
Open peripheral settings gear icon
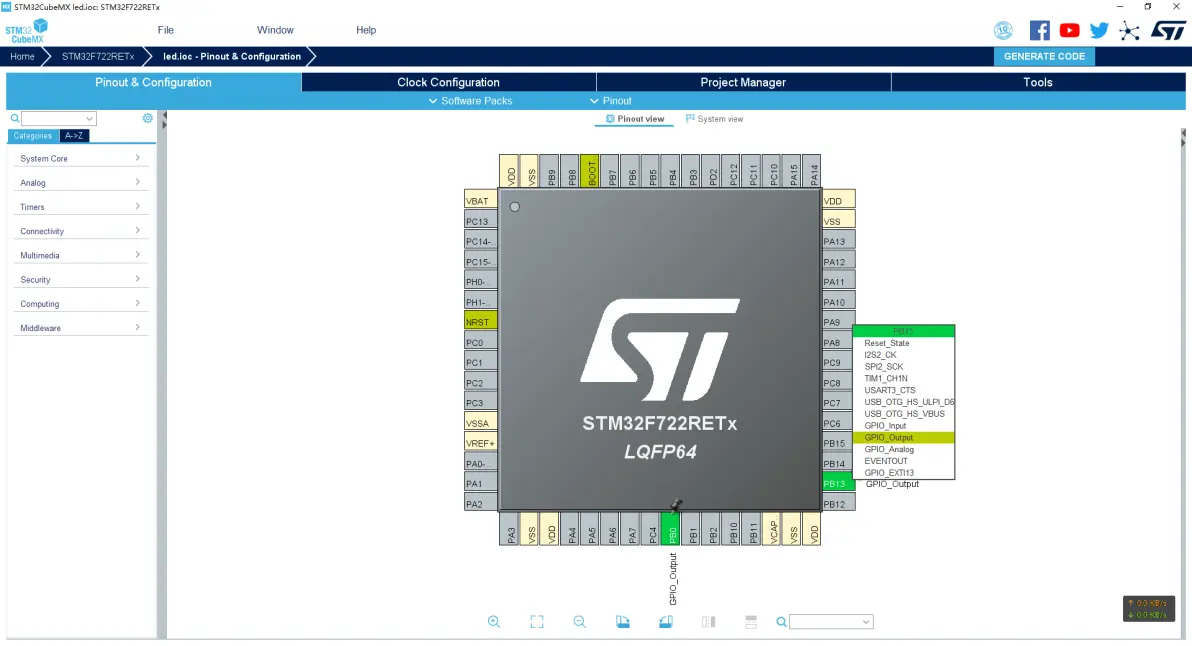click(148, 118)
